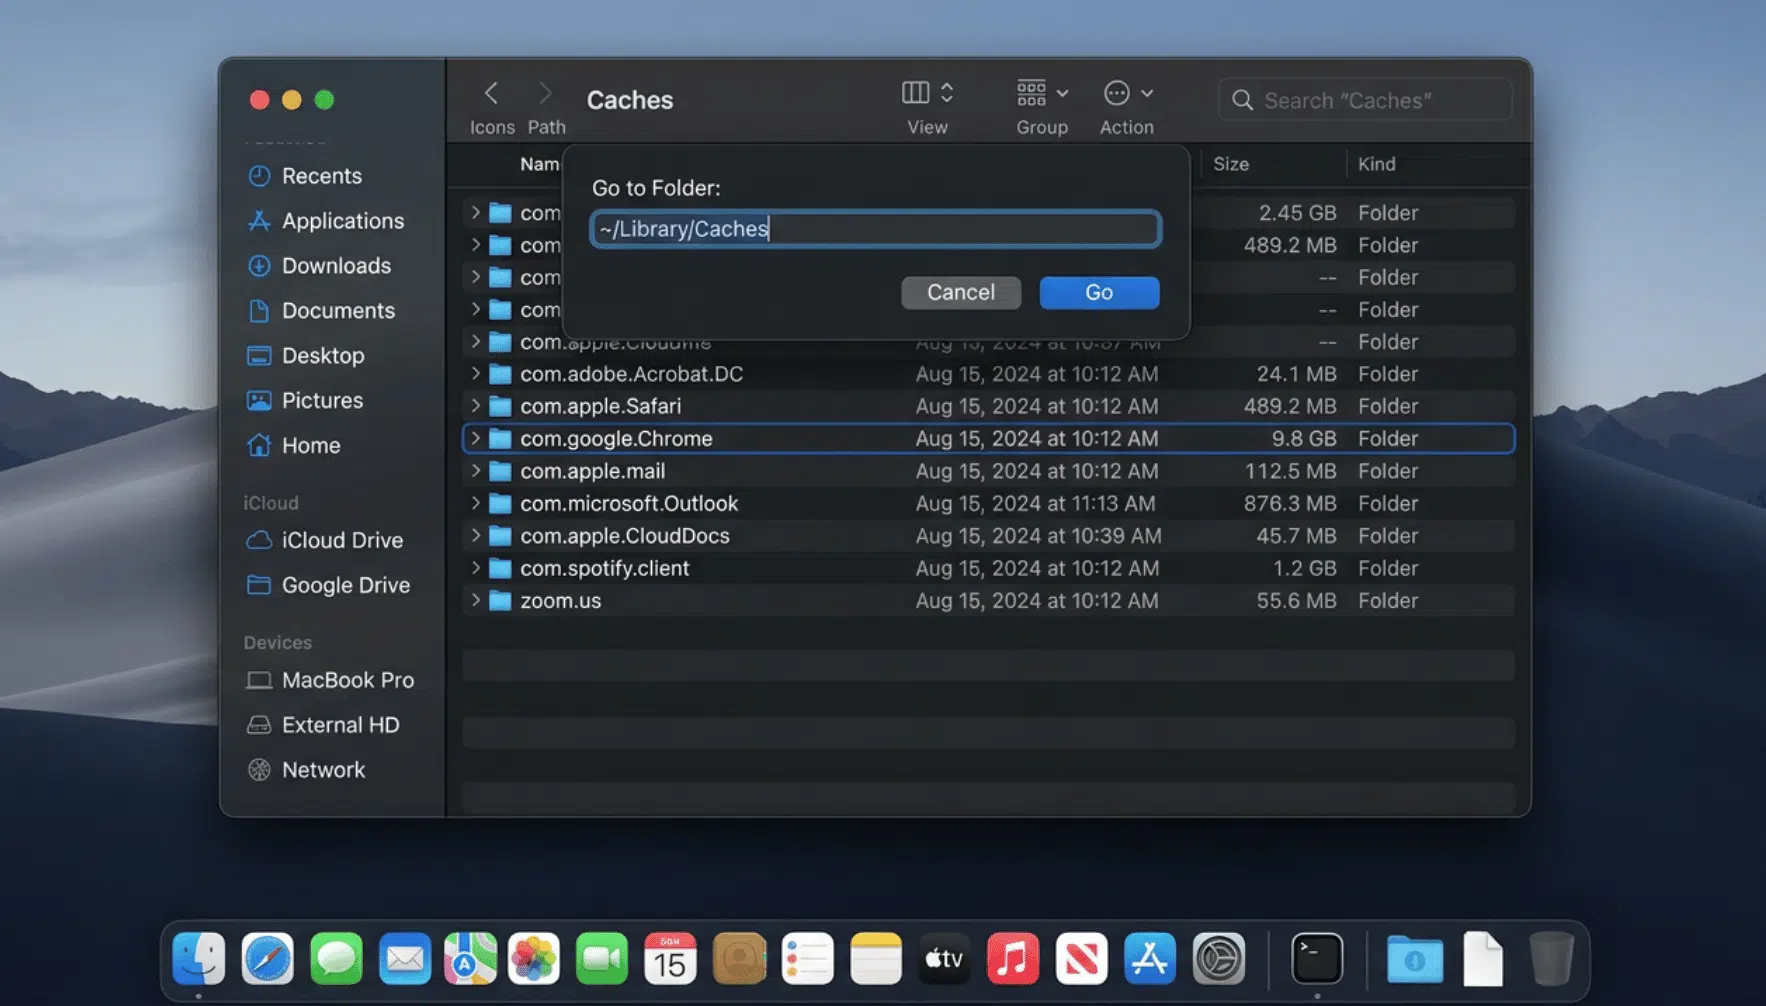The height and width of the screenshot is (1006, 1766).
Task: Click the Forward navigation arrow
Action: 545,94
